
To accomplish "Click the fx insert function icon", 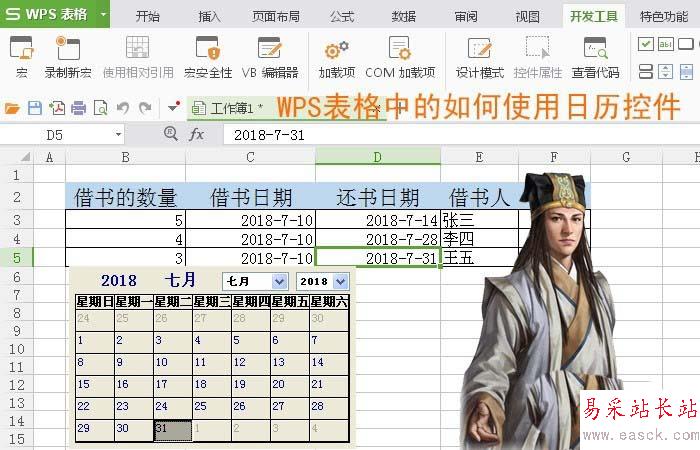I will pos(196,134).
